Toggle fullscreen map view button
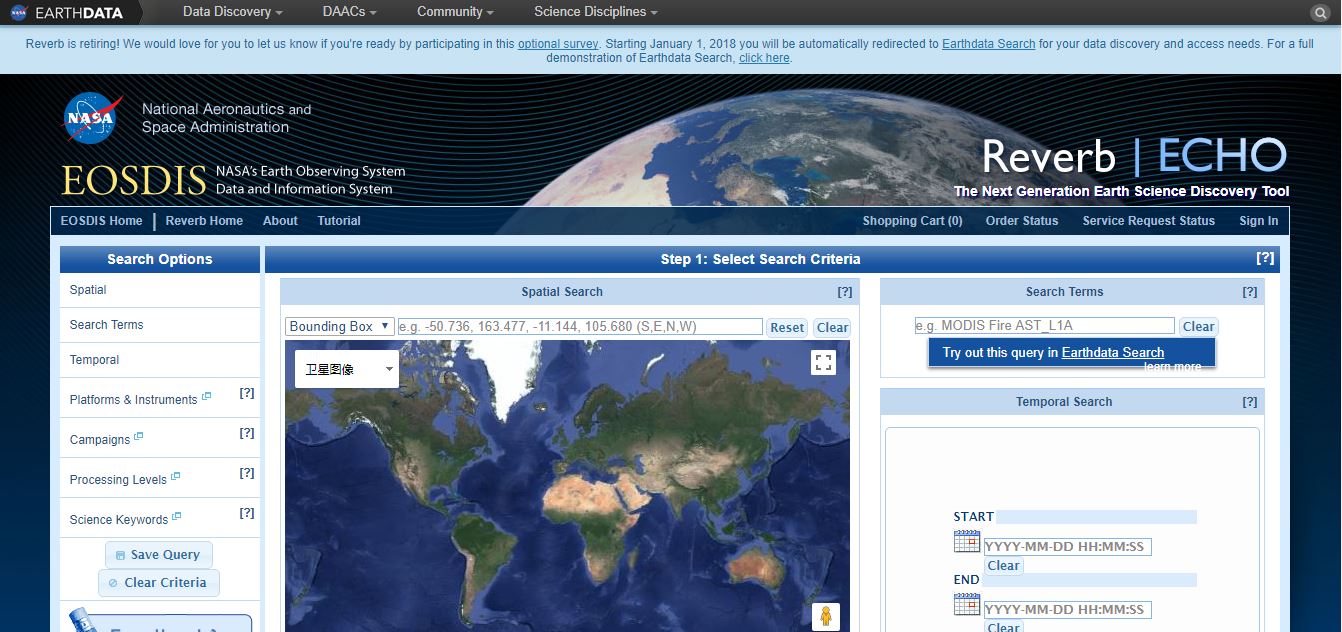Screen dimensions: 1342x632 click(x=824, y=362)
